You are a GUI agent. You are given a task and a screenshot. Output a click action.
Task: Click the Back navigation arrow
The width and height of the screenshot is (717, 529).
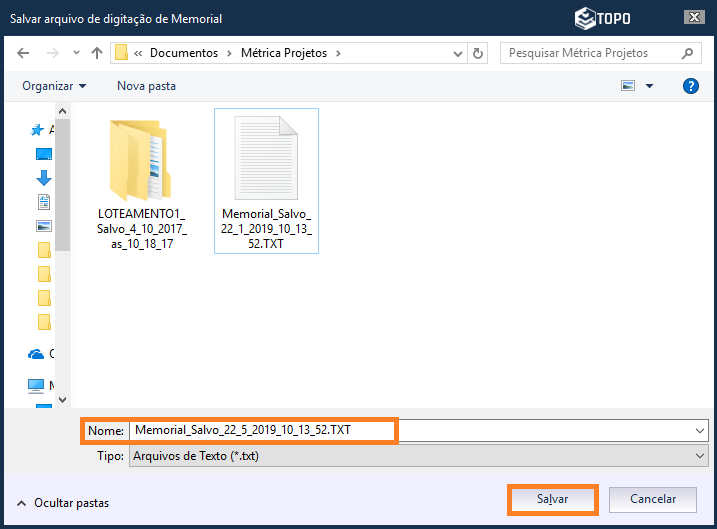coord(23,53)
